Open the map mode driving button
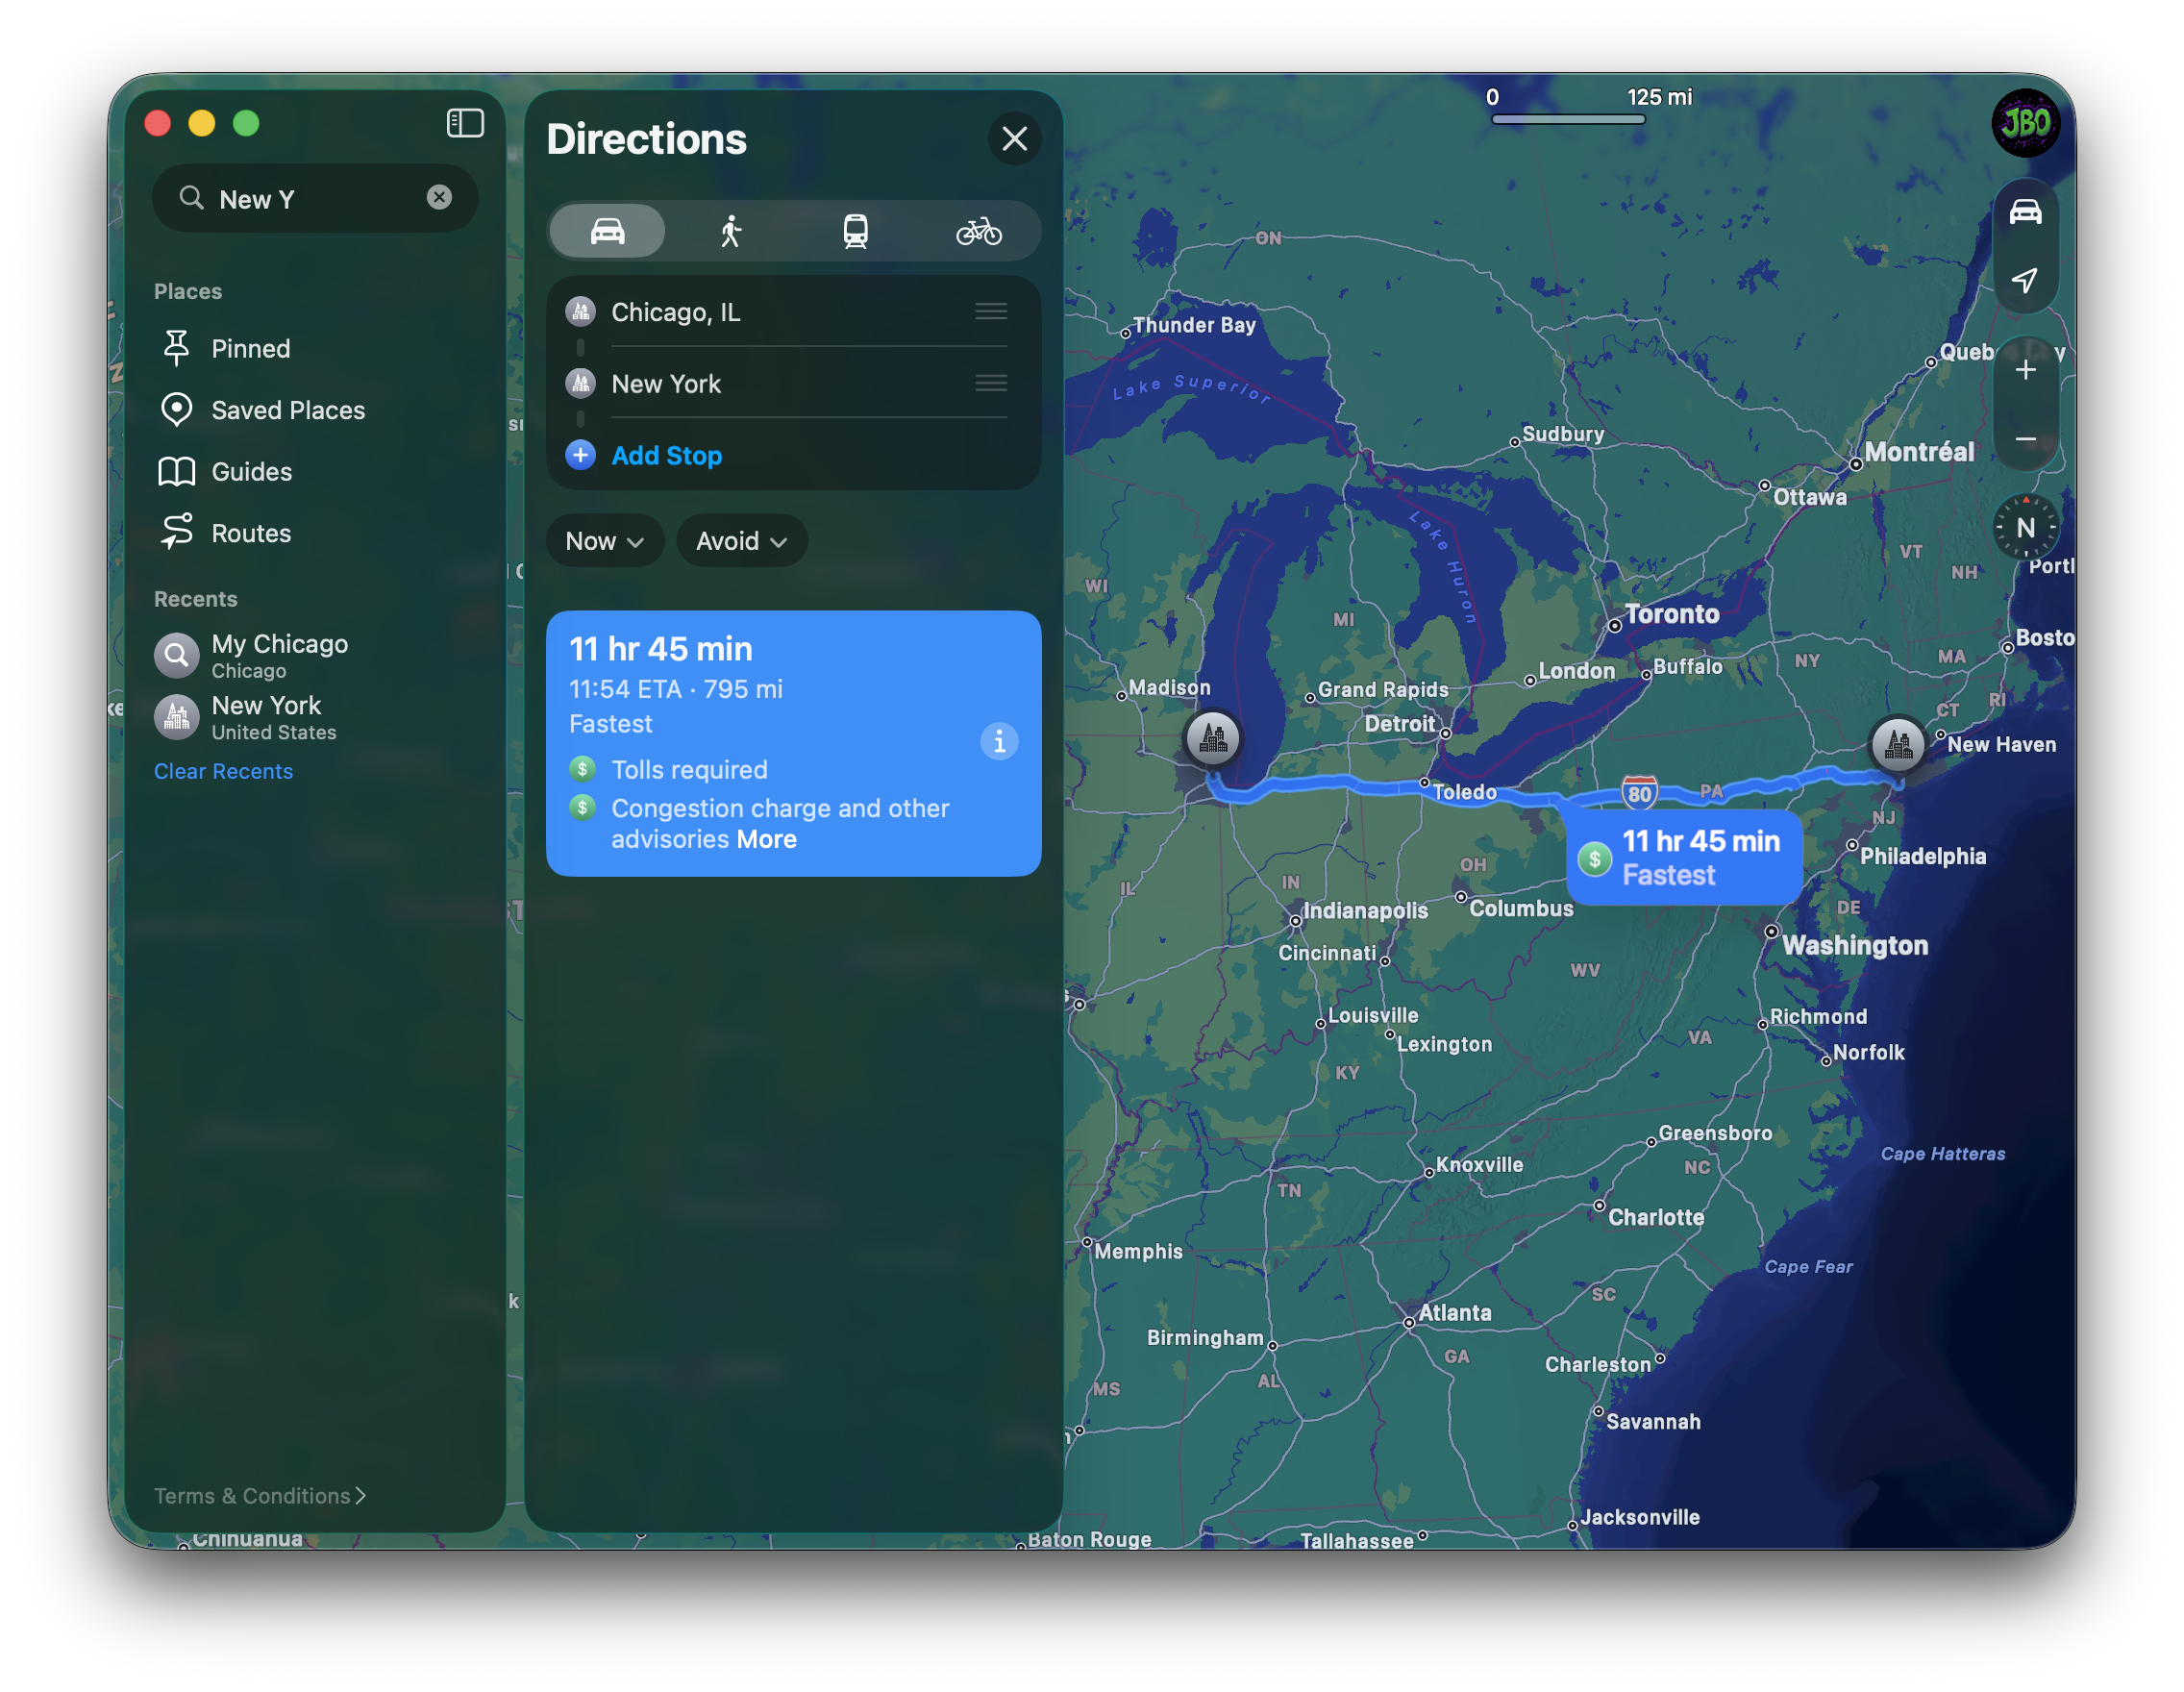 pyautogui.click(x=2025, y=212)
